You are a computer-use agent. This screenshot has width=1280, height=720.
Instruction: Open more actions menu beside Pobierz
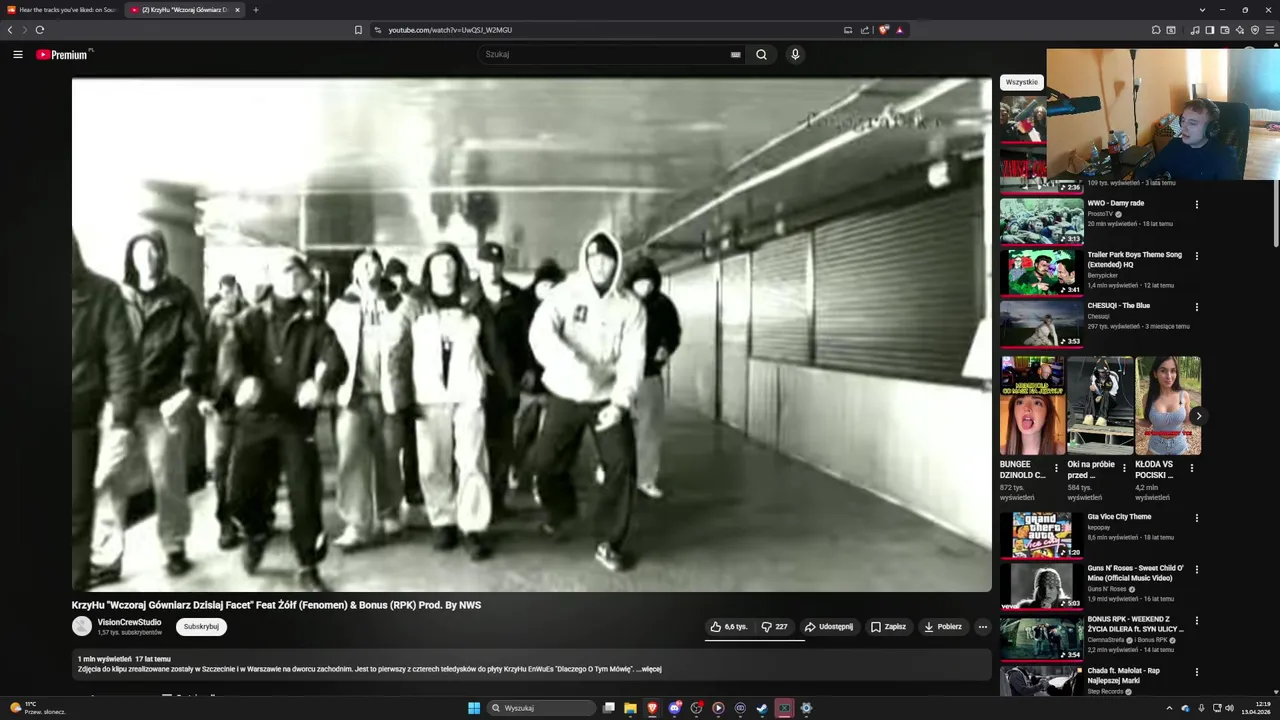click(983, 627)
